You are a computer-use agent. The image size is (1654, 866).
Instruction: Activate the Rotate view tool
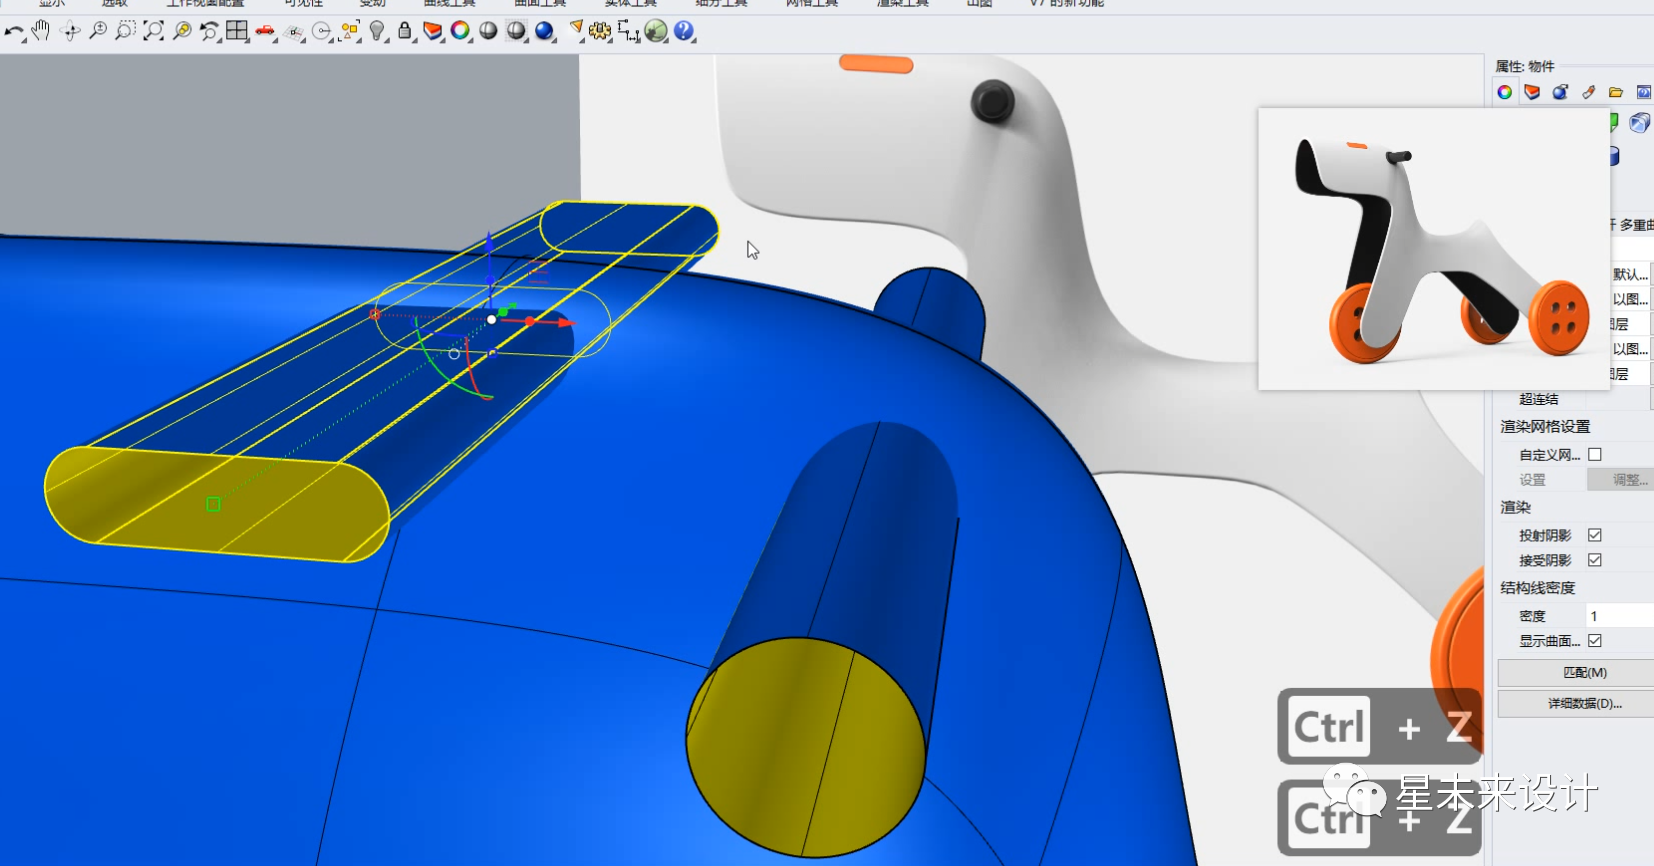[x=70, y=31]
